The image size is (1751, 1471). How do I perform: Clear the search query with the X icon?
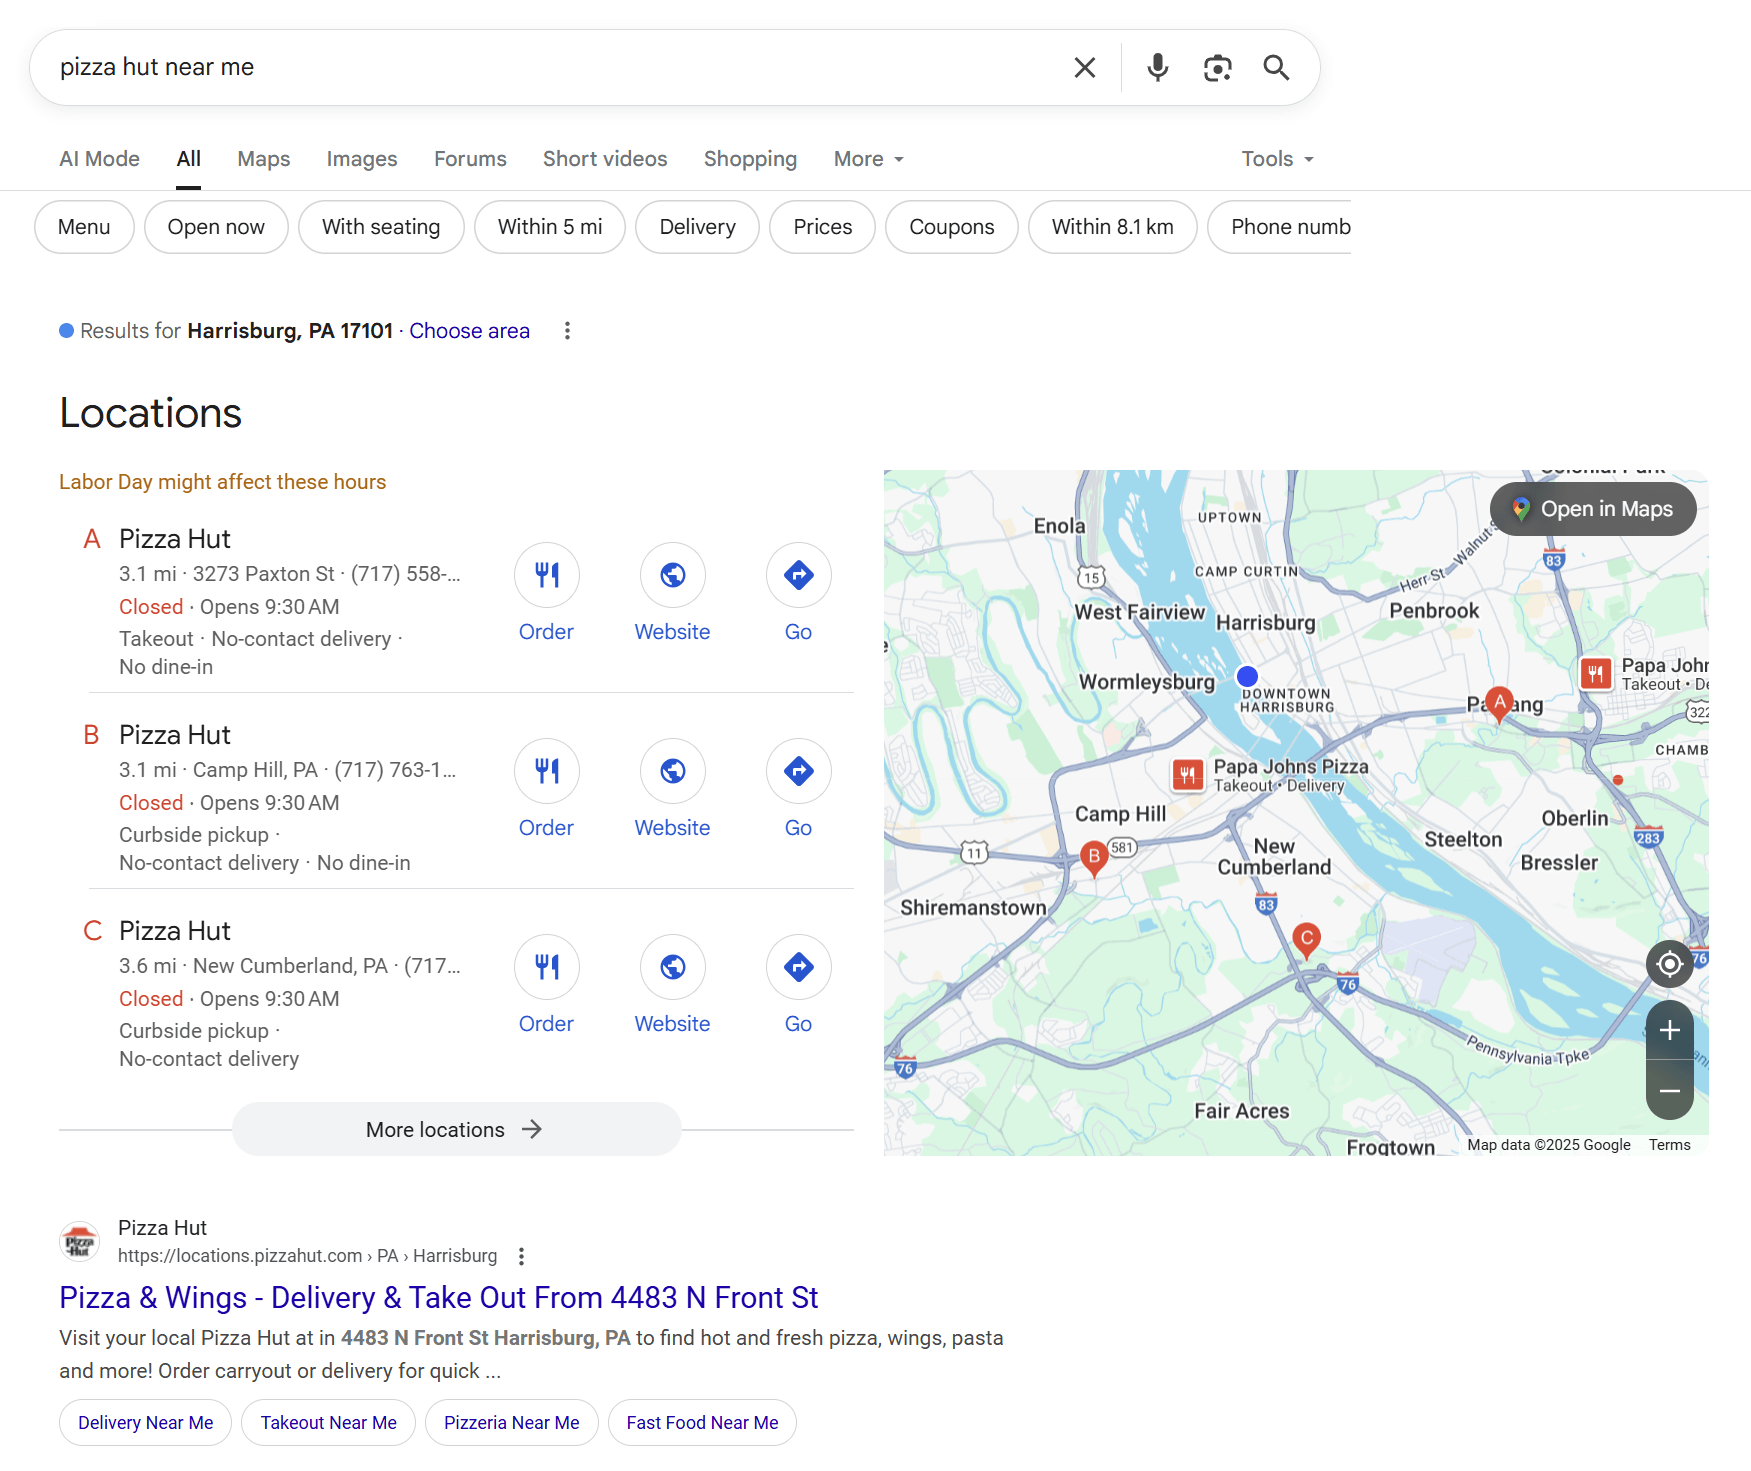(1085, 68)
